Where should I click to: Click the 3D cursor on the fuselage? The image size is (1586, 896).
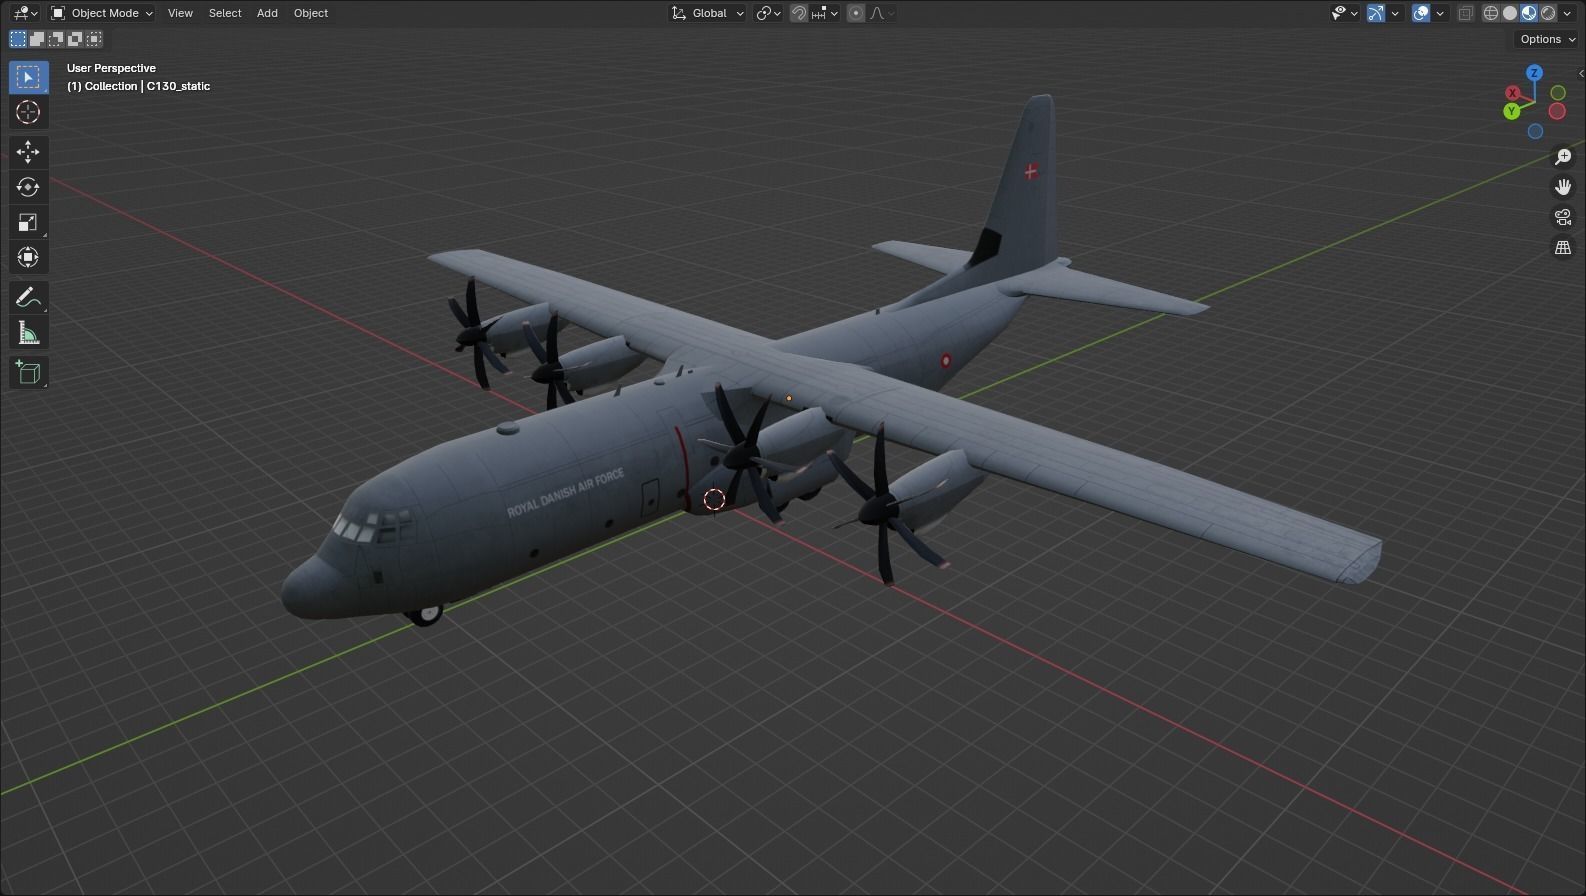pos(714,499)
